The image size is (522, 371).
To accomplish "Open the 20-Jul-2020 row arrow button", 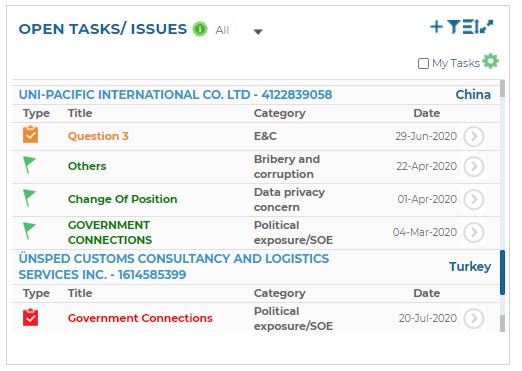I will (x=474, y=318).
